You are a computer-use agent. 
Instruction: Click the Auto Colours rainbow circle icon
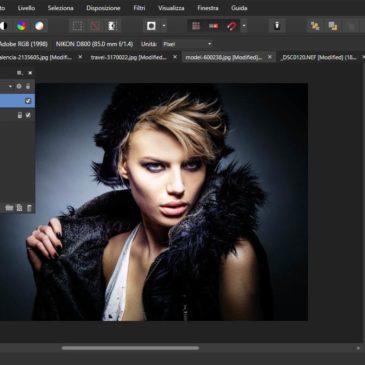pos(22,26)
